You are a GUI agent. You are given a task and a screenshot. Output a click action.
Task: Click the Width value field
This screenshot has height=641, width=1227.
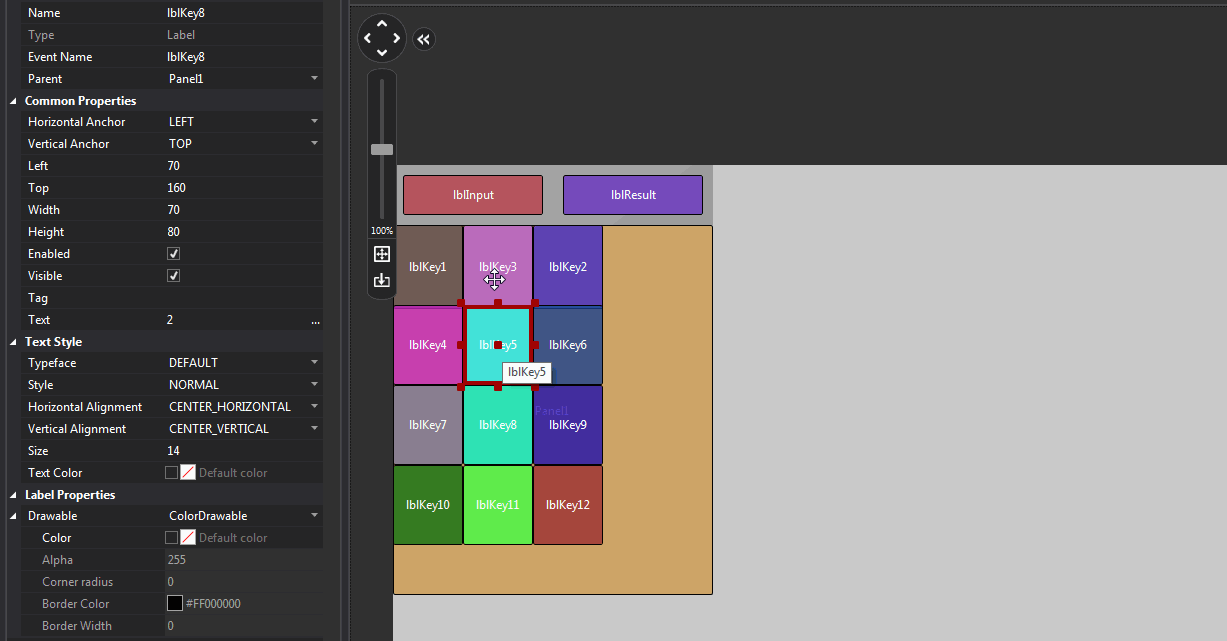(243, 210)
